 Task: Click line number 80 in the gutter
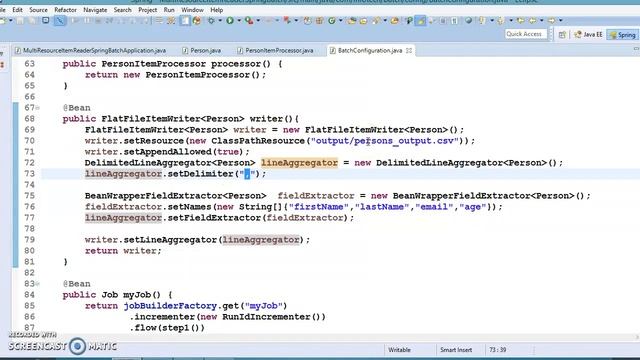pyautogui.click(x=29, y=251)
